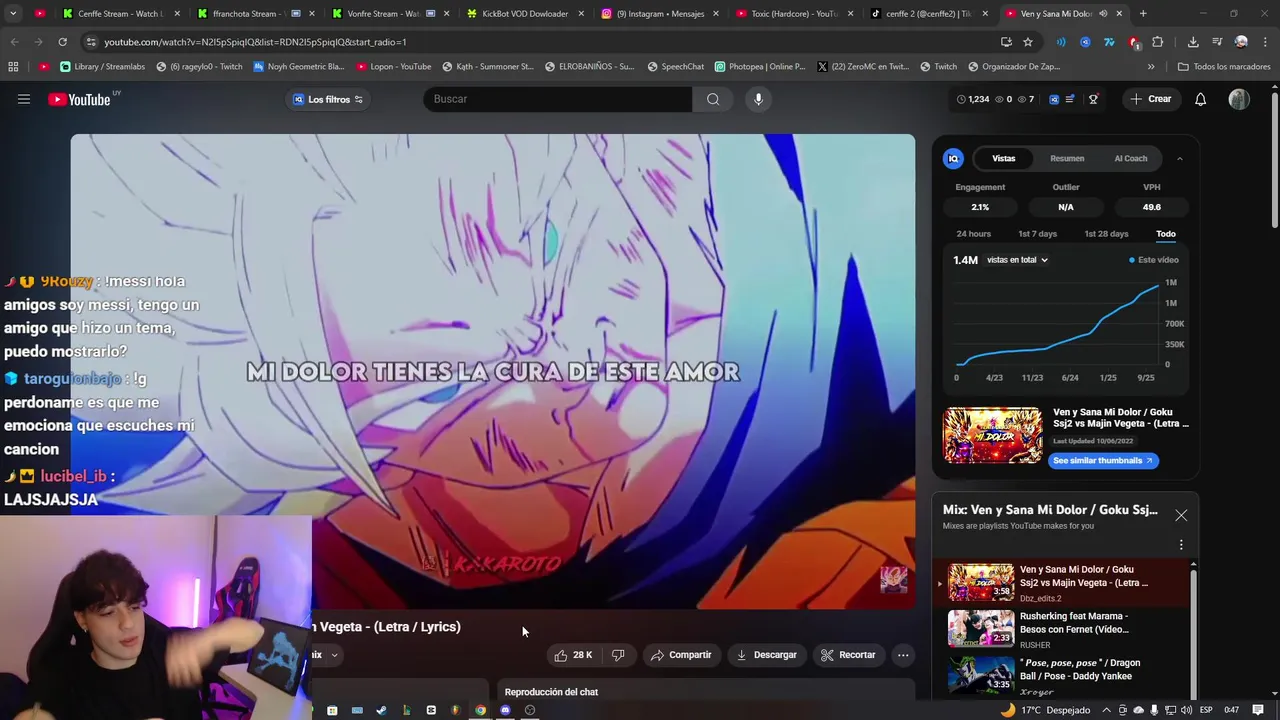Install app icon in the address bar
Viewport: 1280px width, 720px height.
pos(1006,42)
